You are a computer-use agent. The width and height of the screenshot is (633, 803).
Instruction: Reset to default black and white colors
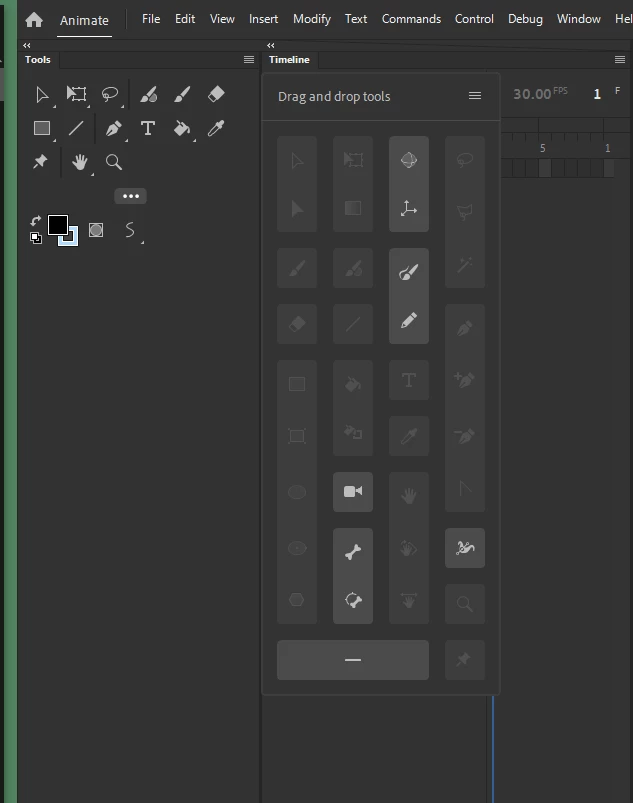tap(36, 238)
